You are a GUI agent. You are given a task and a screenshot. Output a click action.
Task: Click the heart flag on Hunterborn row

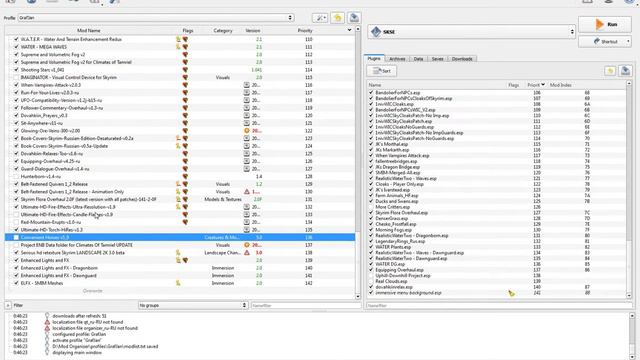(x=185, y=176)
